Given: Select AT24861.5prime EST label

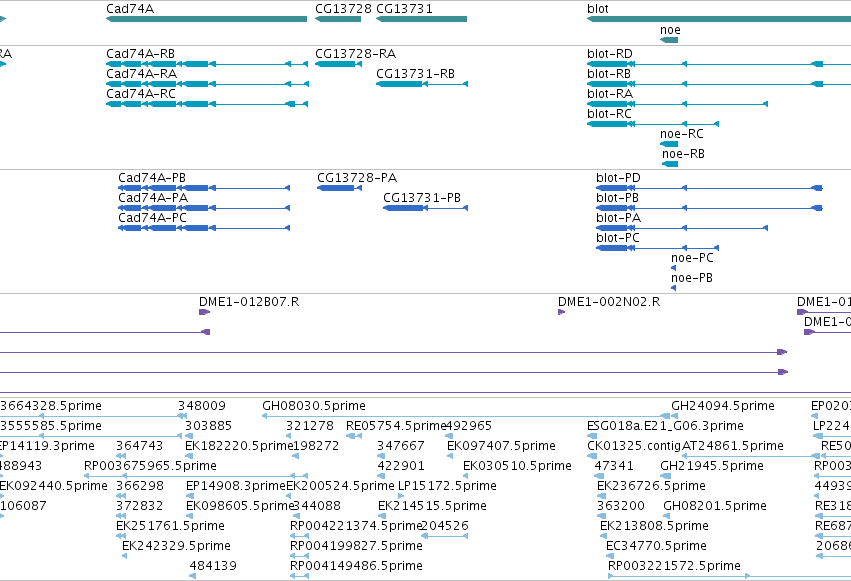Looking at the screenshot, I should point(733,446).
